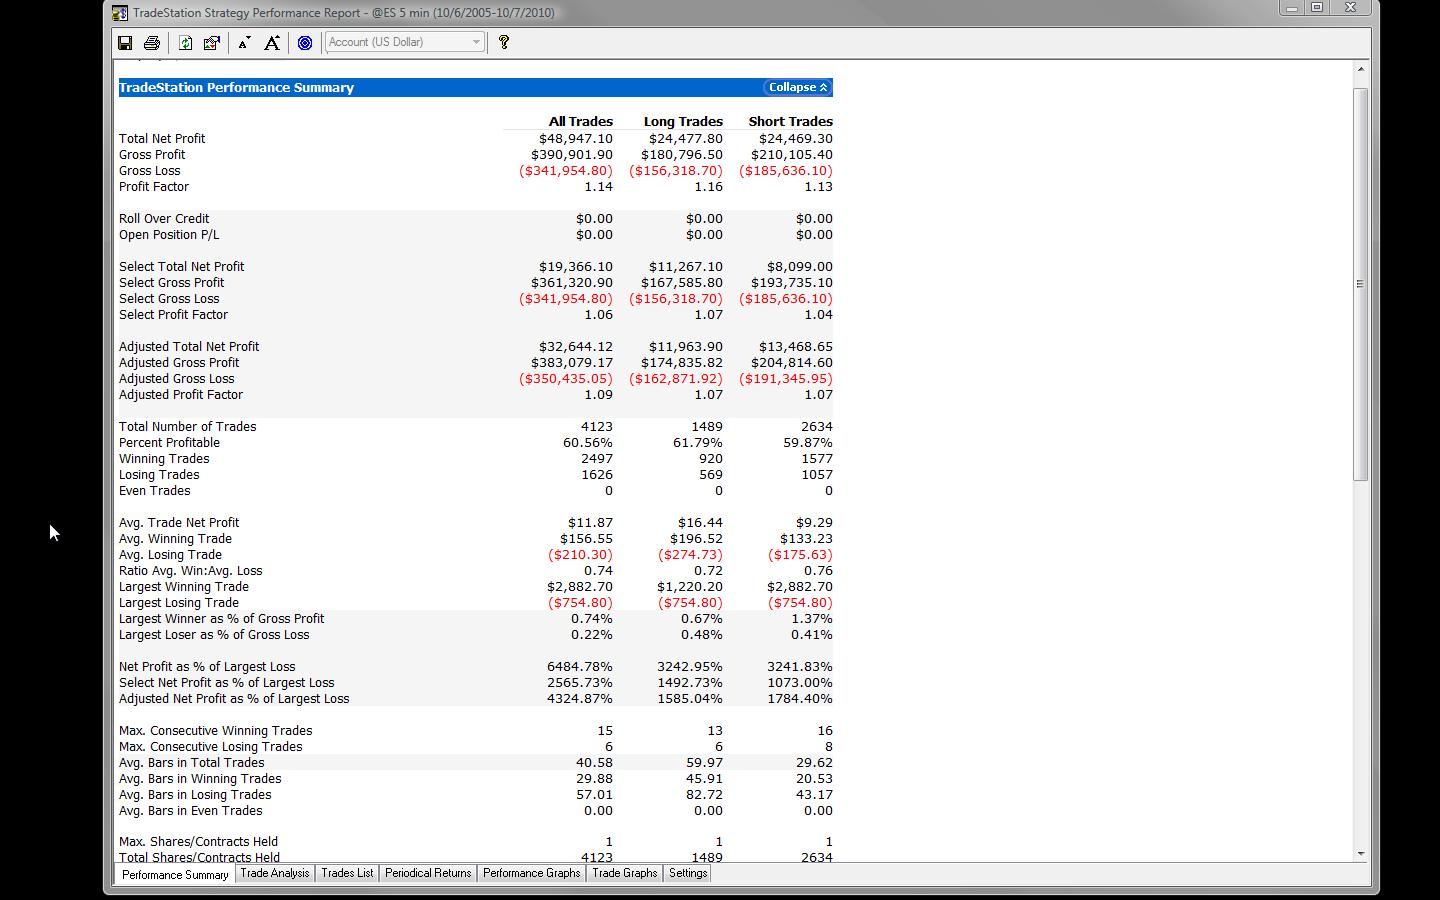
Task: Close the Performance Report window
Action: [1350, 8]
